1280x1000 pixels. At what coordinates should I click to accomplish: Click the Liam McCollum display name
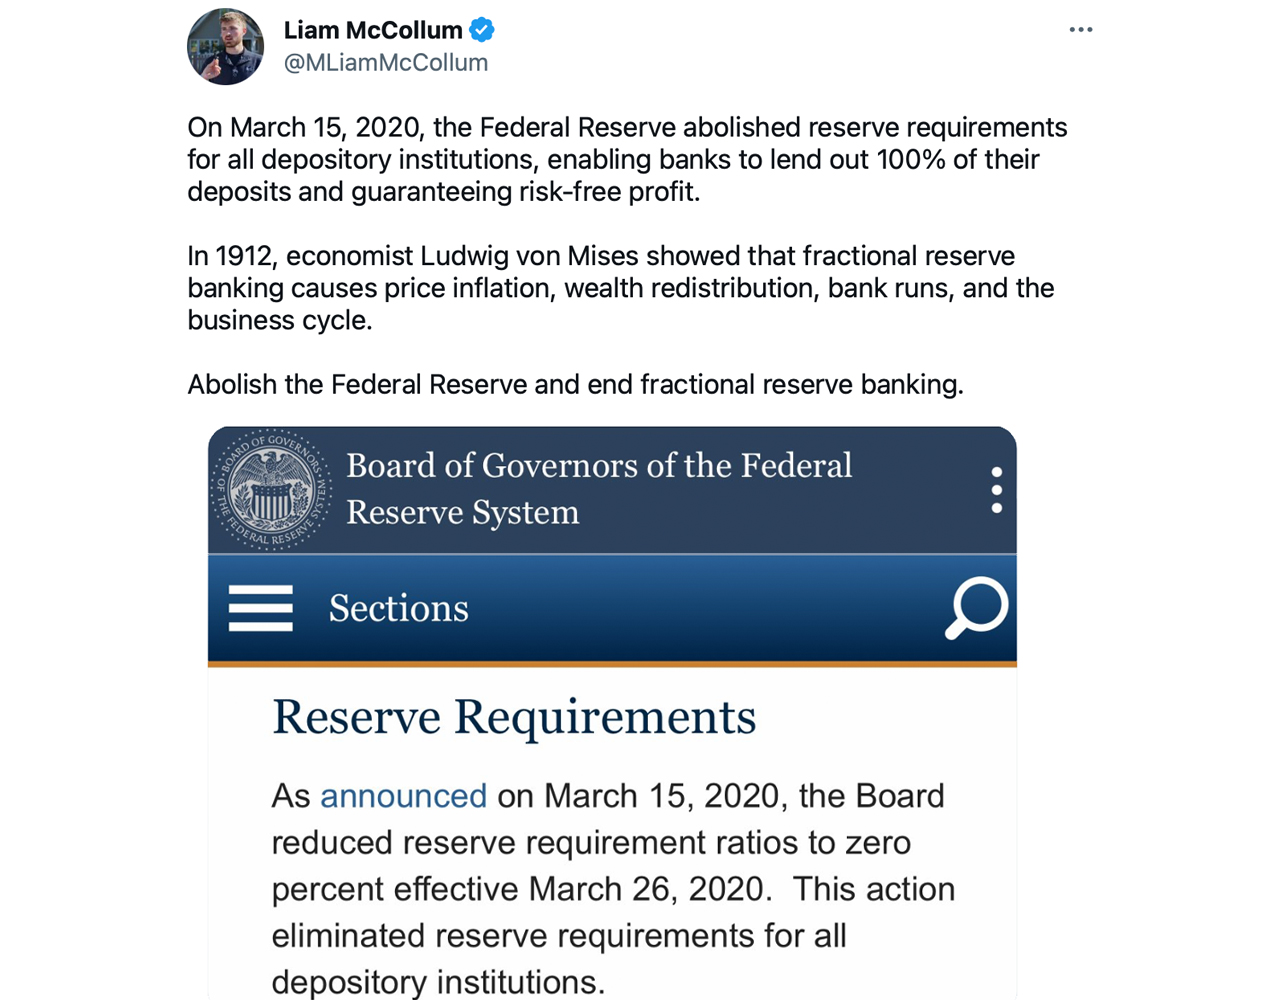tap(373, 30)
